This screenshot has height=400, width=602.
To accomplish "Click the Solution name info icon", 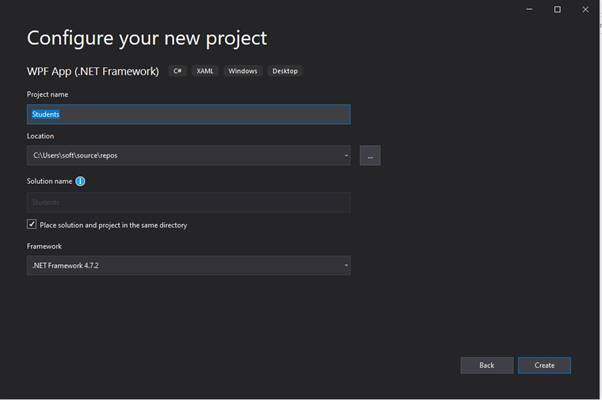I will [x=80, y=181].
